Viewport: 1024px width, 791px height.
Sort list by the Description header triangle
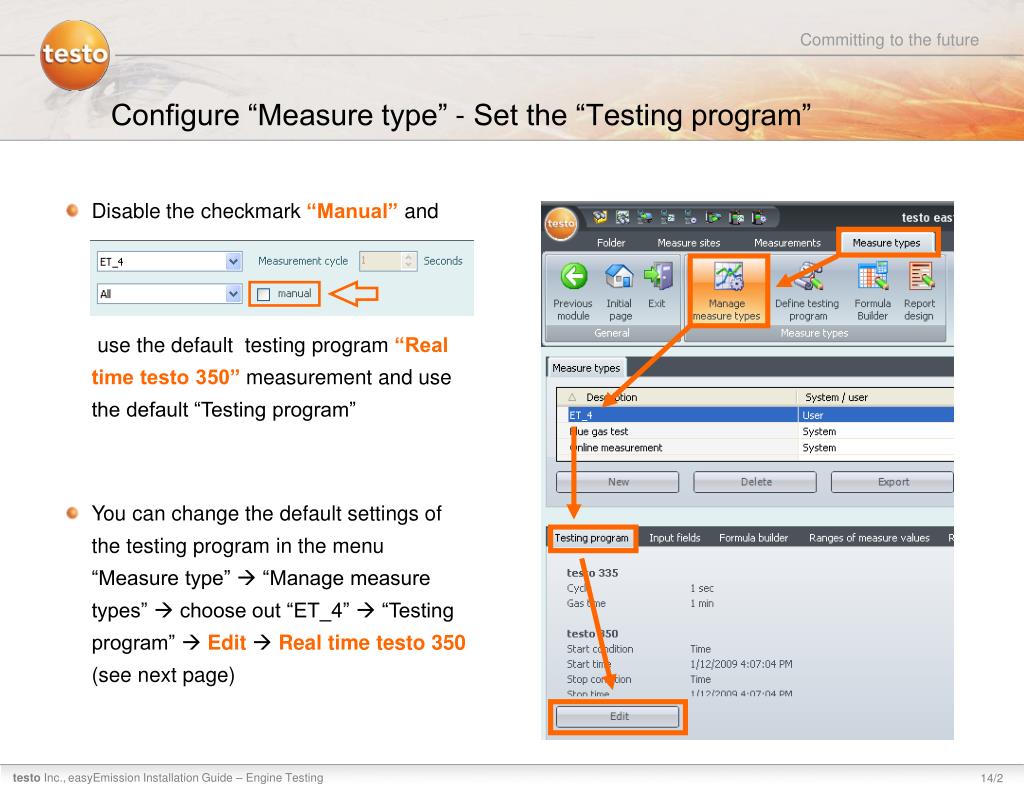click(572, 397)
